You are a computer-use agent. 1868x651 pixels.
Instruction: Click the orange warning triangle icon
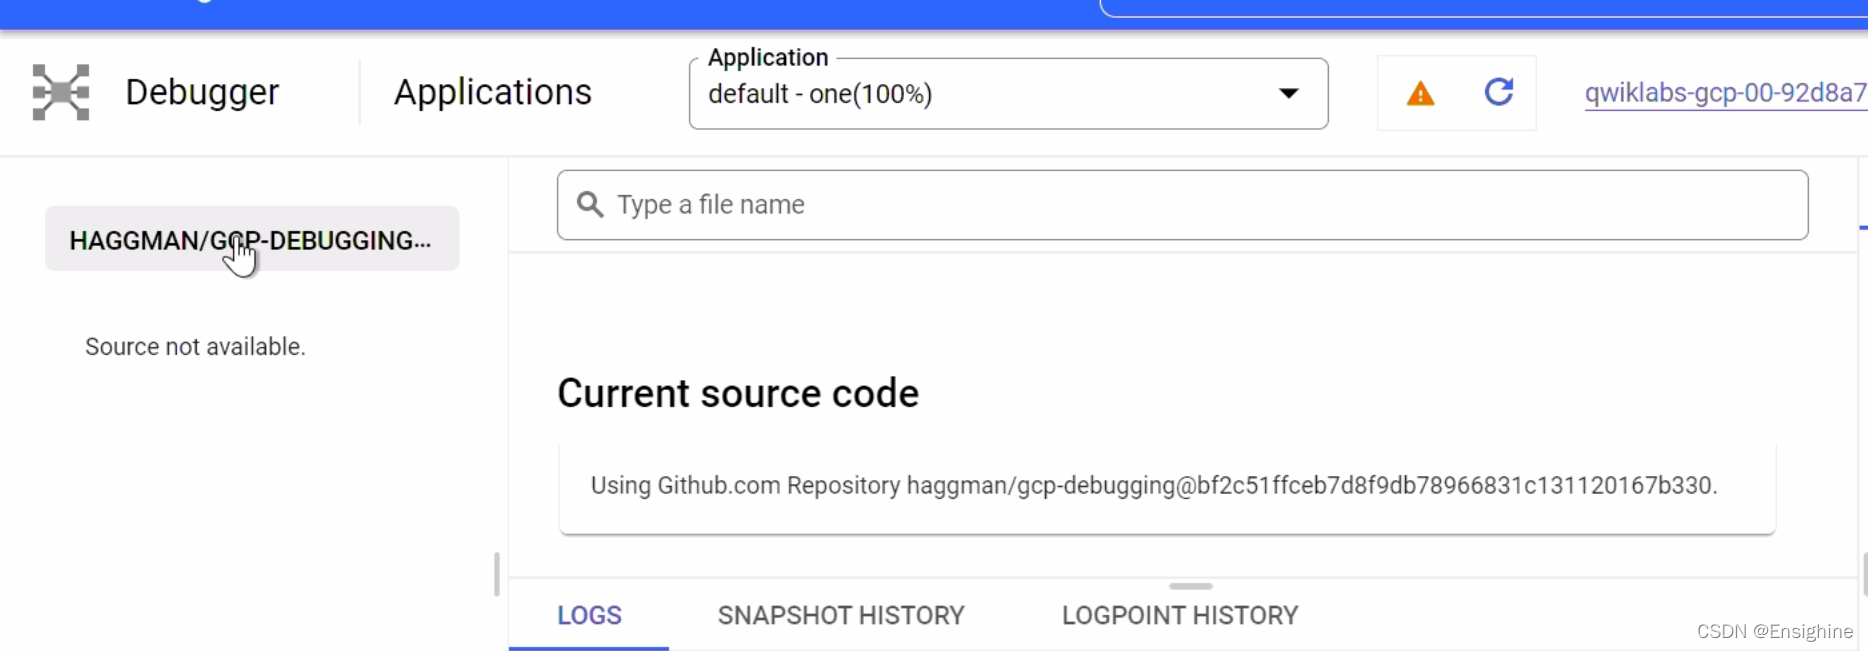[x=1420, y=94]
